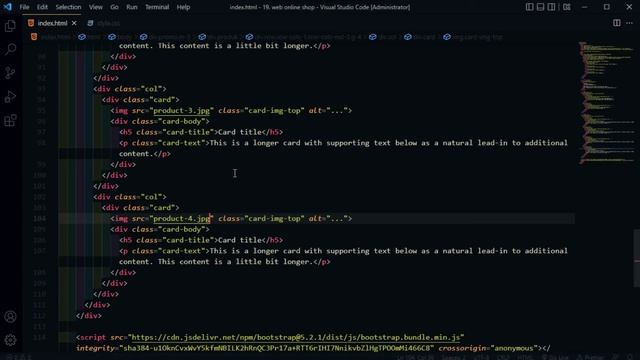Open the HTML language mode selector in status bar

(524, 358)
